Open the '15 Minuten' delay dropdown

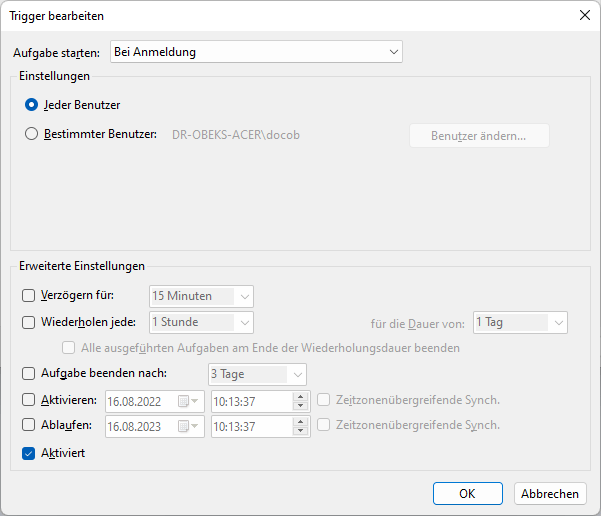(x=201, y=296)
